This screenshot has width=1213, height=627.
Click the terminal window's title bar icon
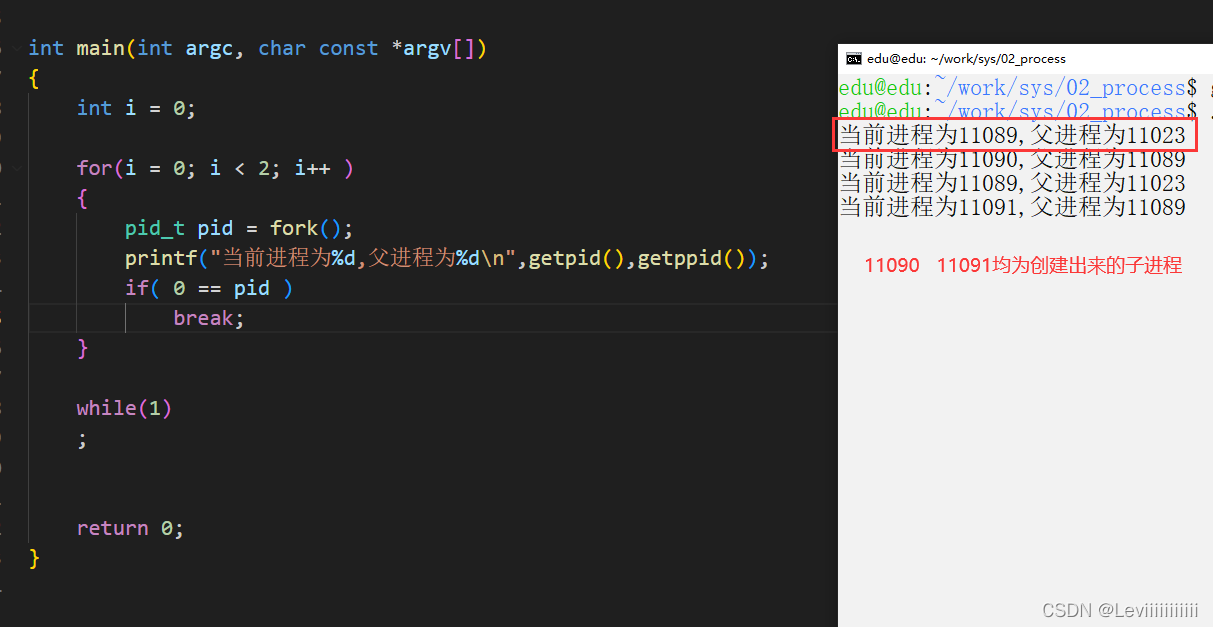click(x=853, y=59)
